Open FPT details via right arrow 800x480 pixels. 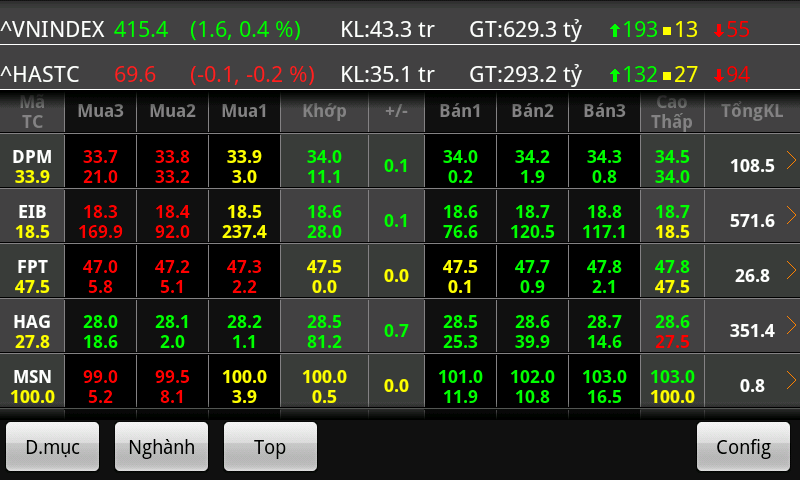point(790,269)
